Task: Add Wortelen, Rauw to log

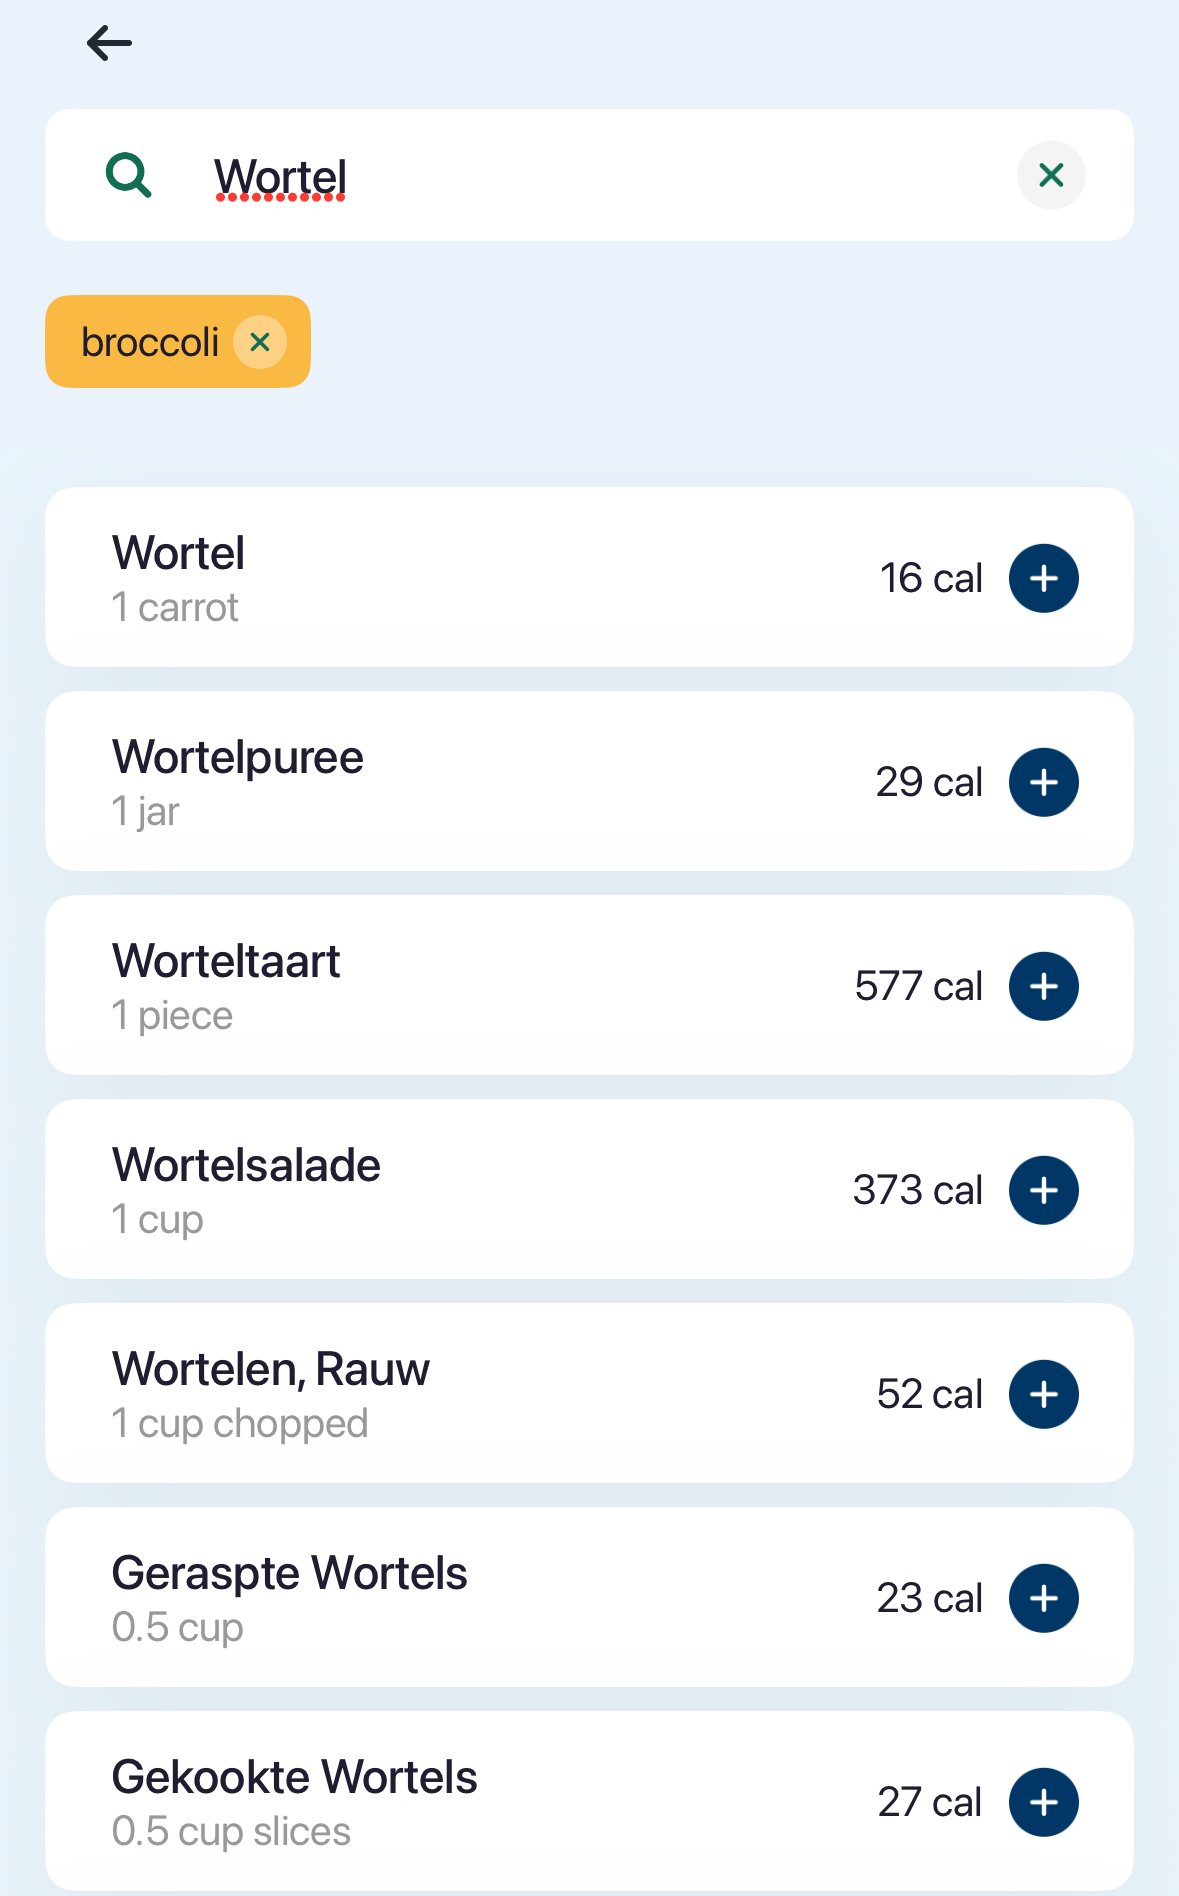Action: tap(1043, 1394)
